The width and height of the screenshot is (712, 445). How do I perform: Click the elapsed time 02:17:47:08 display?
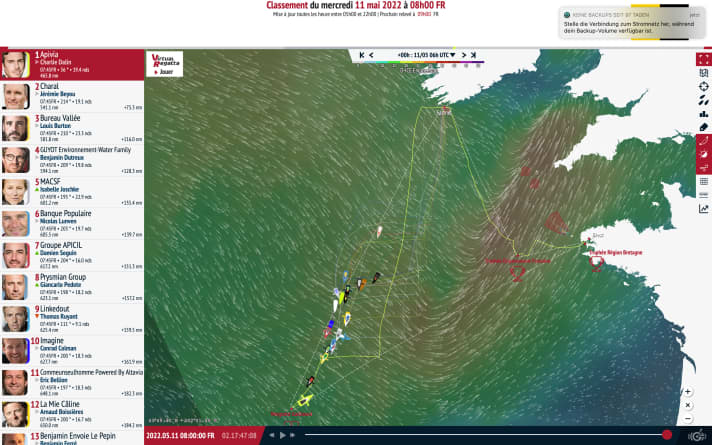[239, 435]
